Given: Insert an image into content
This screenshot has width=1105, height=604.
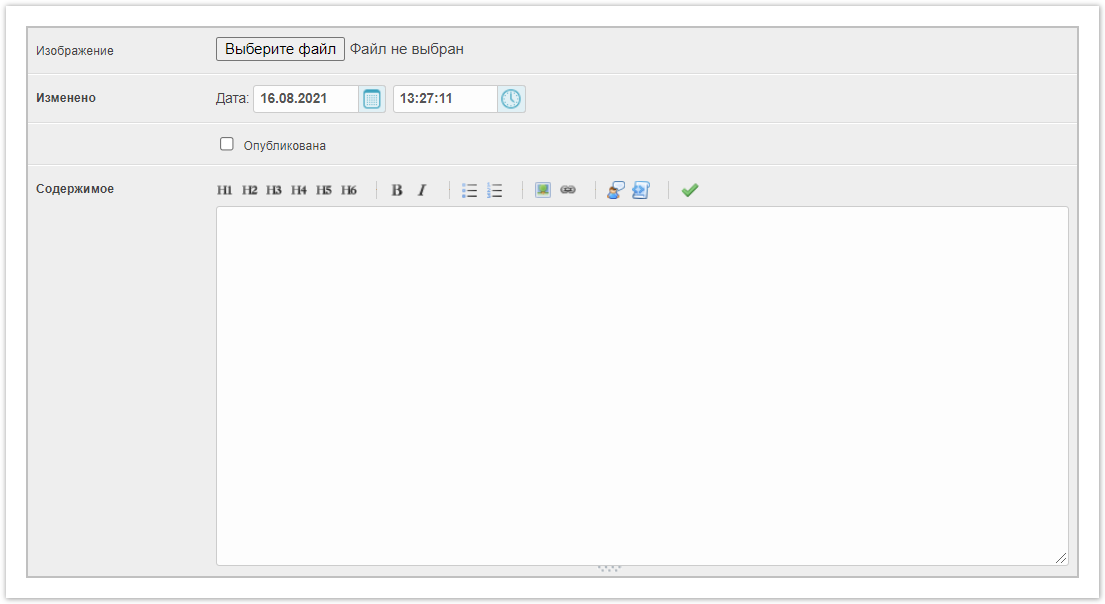Looking at the screenshot, I should 543,190.
